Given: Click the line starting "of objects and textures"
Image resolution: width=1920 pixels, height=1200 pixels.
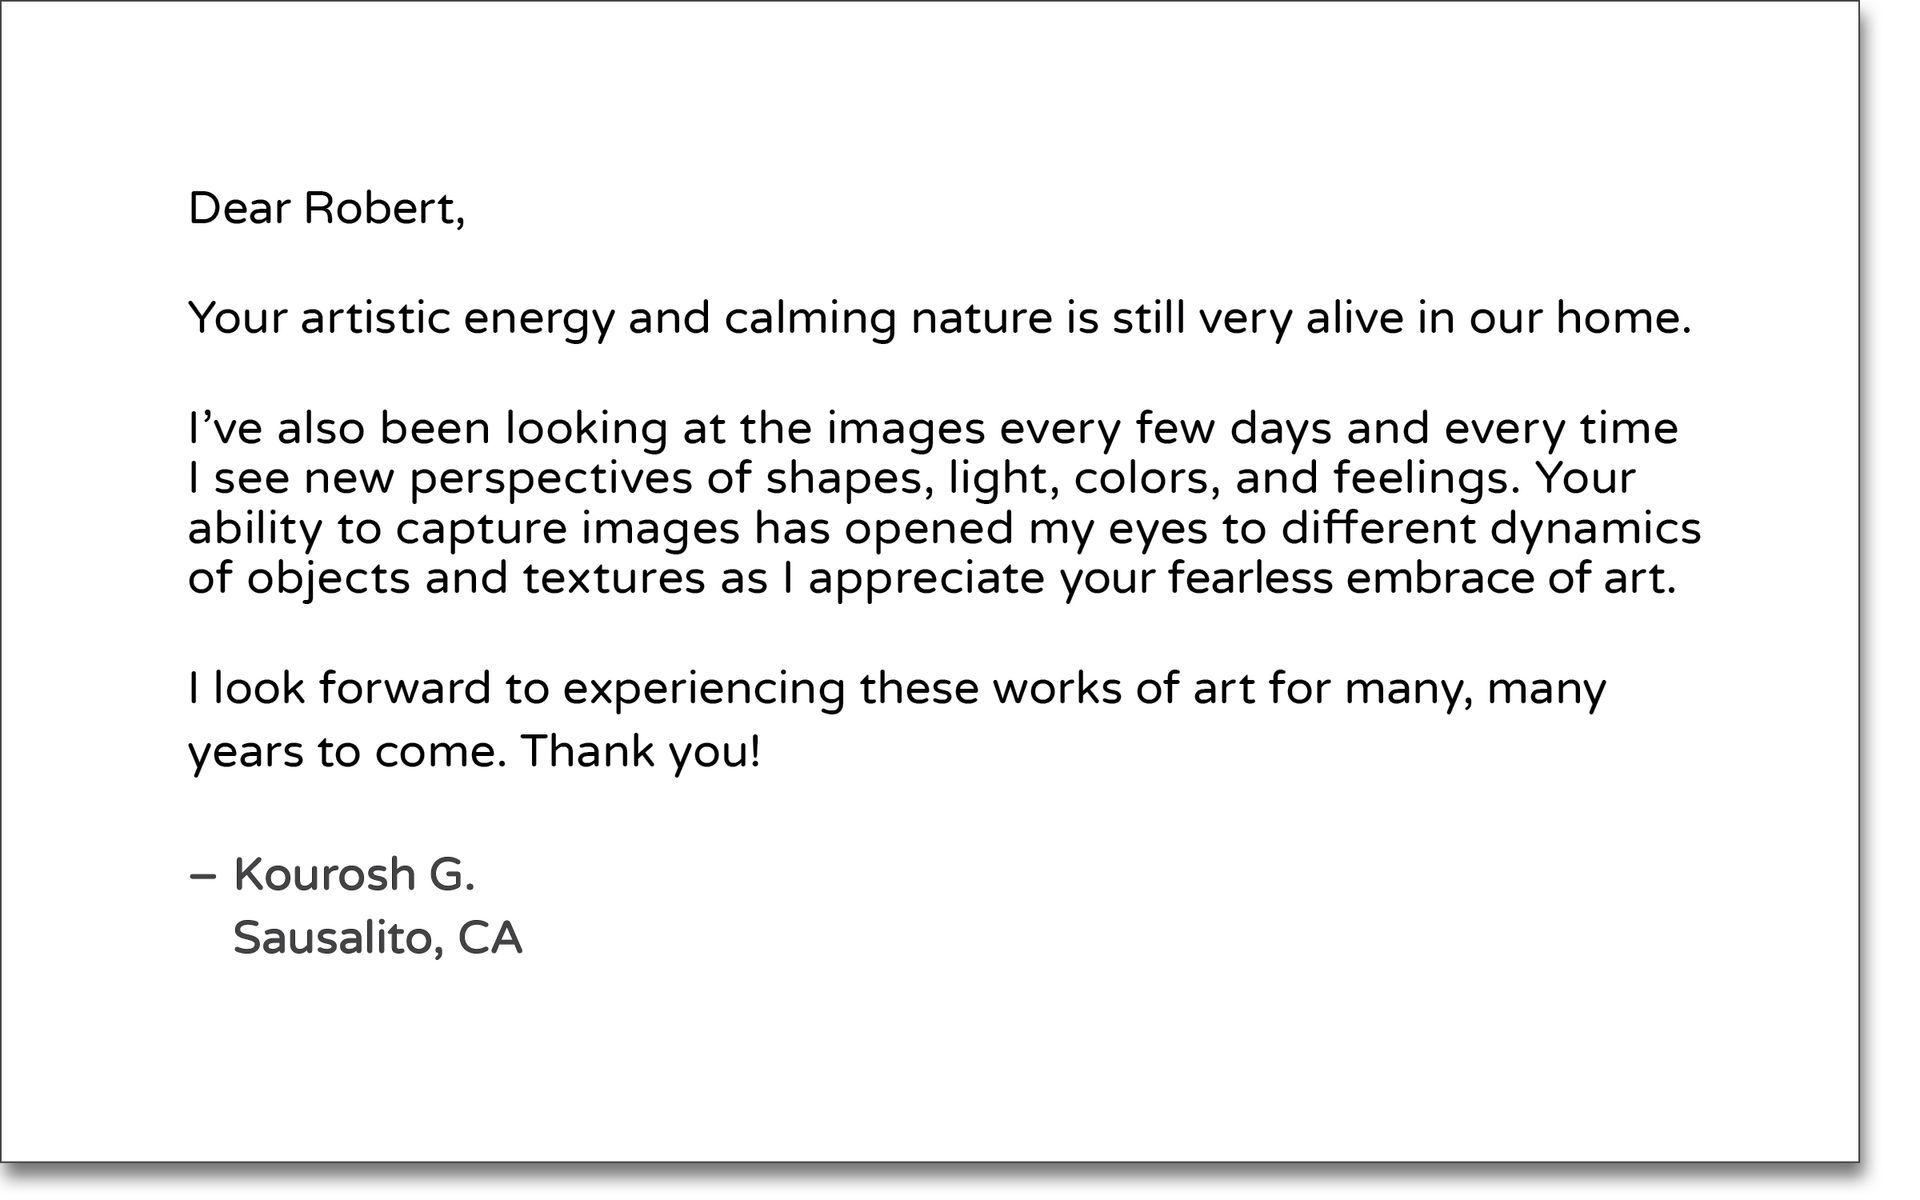Looking at the screenshot, I should click(931, 578).
